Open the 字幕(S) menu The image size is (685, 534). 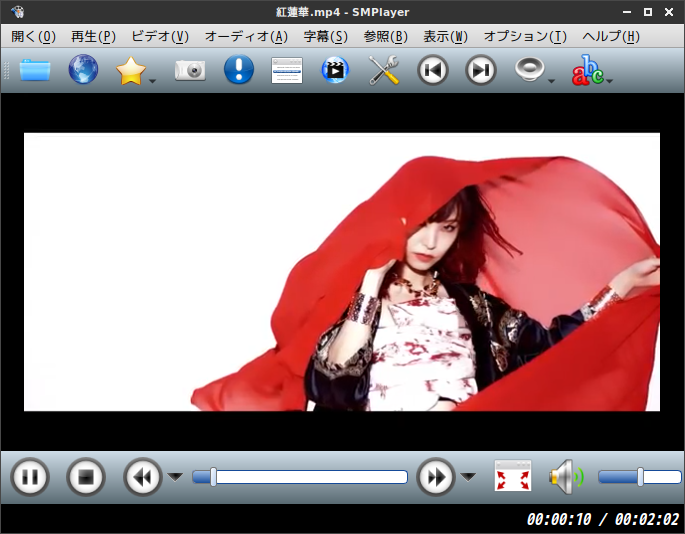325,36
